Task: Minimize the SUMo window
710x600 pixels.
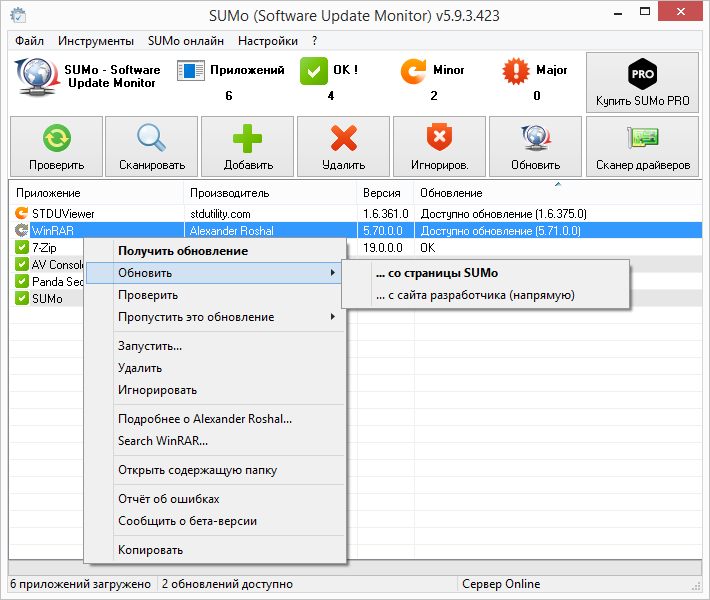Action: pyautogui.click(x=618, y=13)
